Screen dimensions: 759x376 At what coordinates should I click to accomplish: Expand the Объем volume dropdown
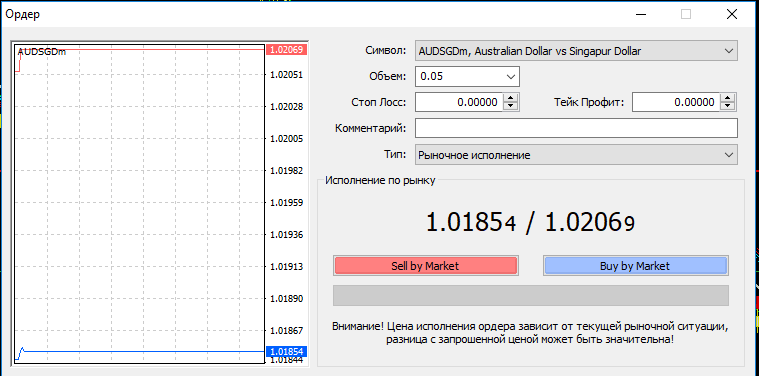pyautogui.click(x=510, y=76)
